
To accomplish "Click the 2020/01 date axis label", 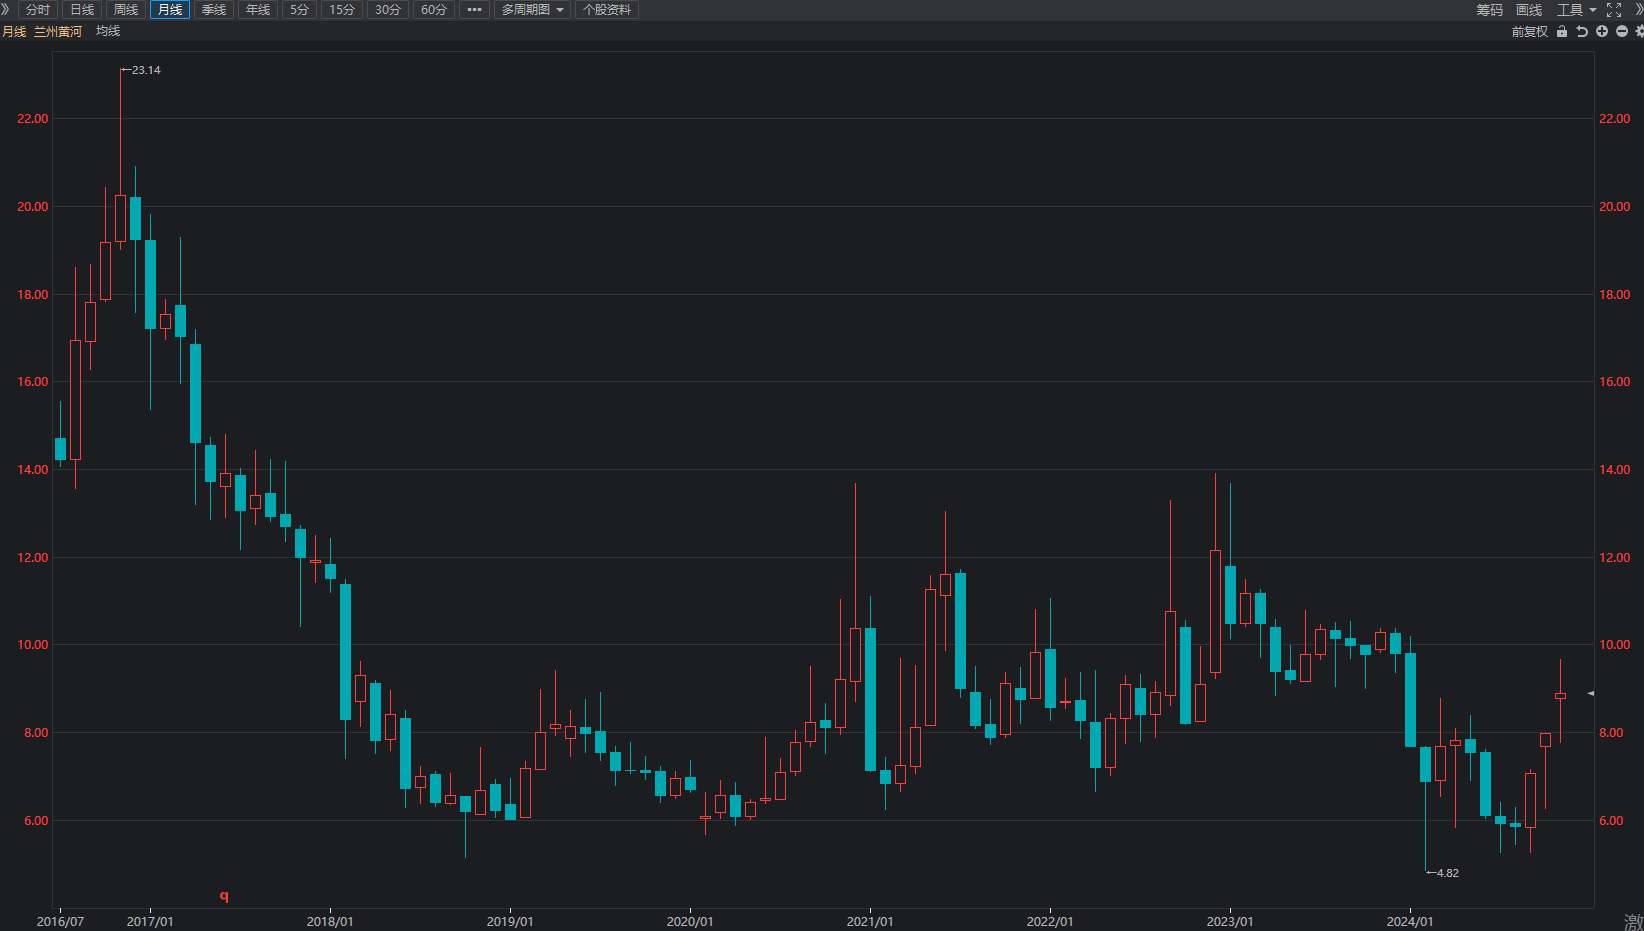I will (690, 922).
